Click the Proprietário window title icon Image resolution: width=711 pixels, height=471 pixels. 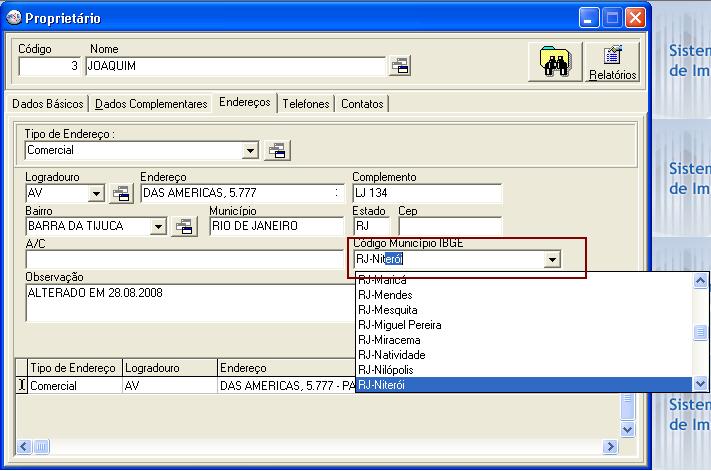14,19
